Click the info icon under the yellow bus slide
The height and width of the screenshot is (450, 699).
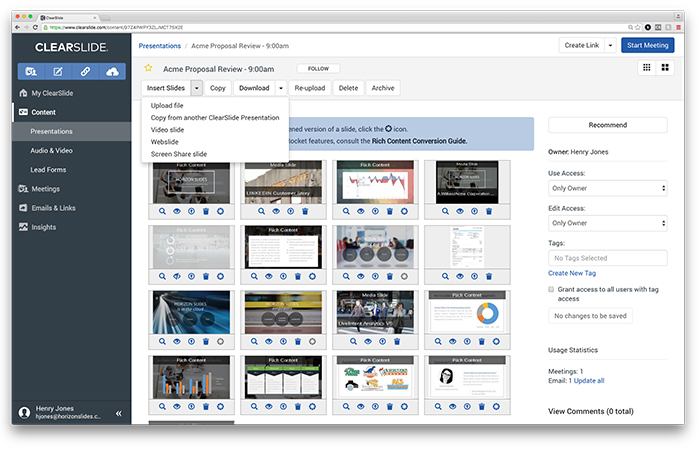(283, 342)
